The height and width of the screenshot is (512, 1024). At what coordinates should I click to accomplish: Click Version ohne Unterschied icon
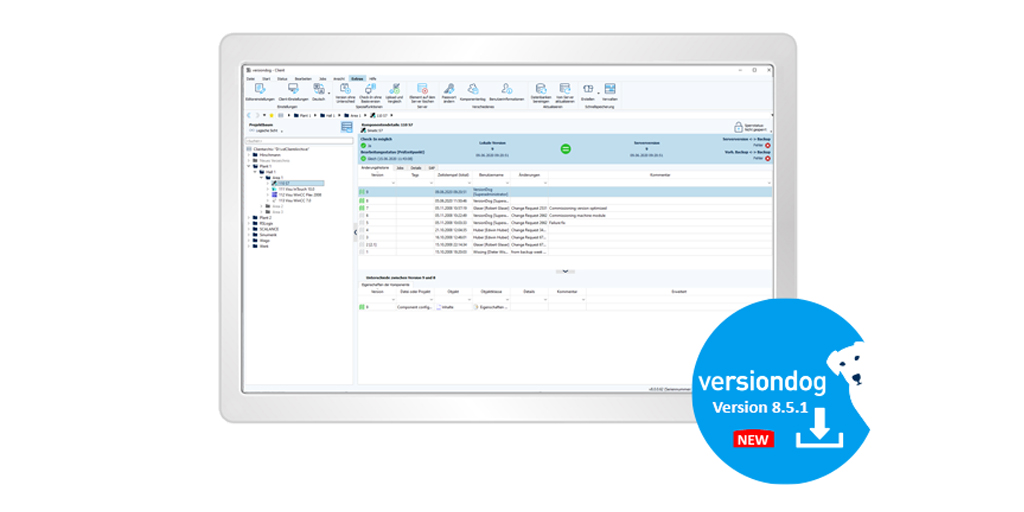tap(345, 89)
